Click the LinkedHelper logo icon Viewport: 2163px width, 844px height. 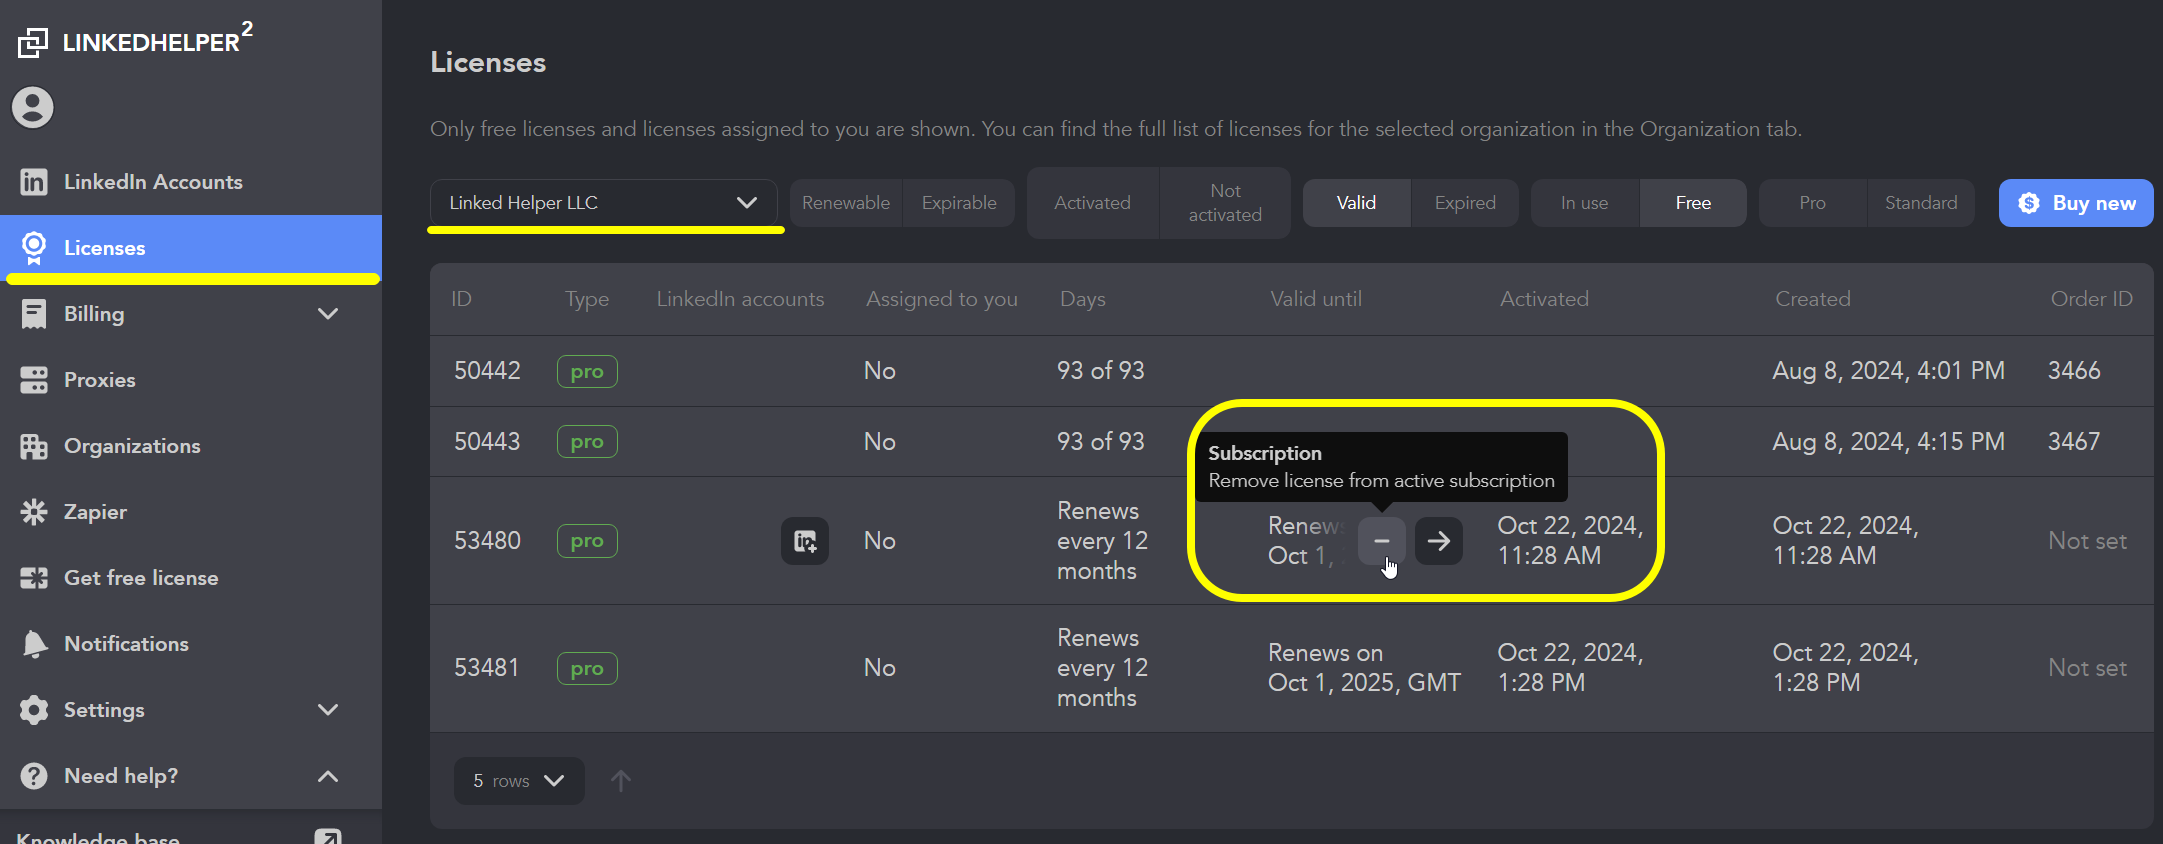click(33, 42)
